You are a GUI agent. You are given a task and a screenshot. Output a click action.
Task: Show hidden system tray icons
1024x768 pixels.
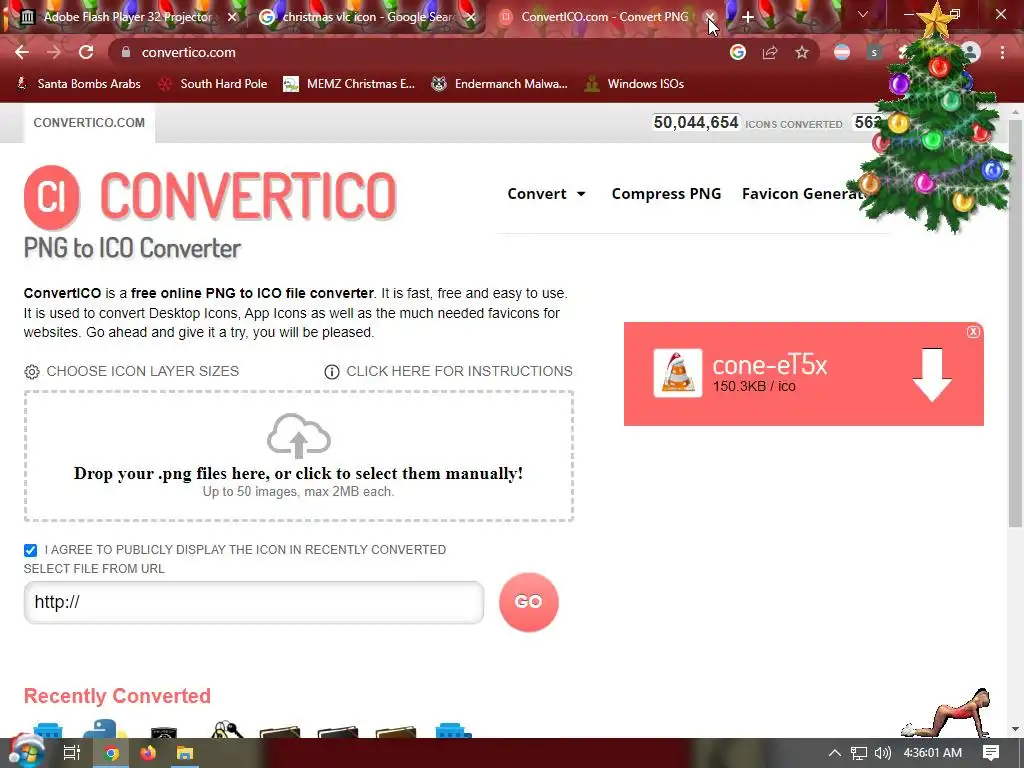835,753
